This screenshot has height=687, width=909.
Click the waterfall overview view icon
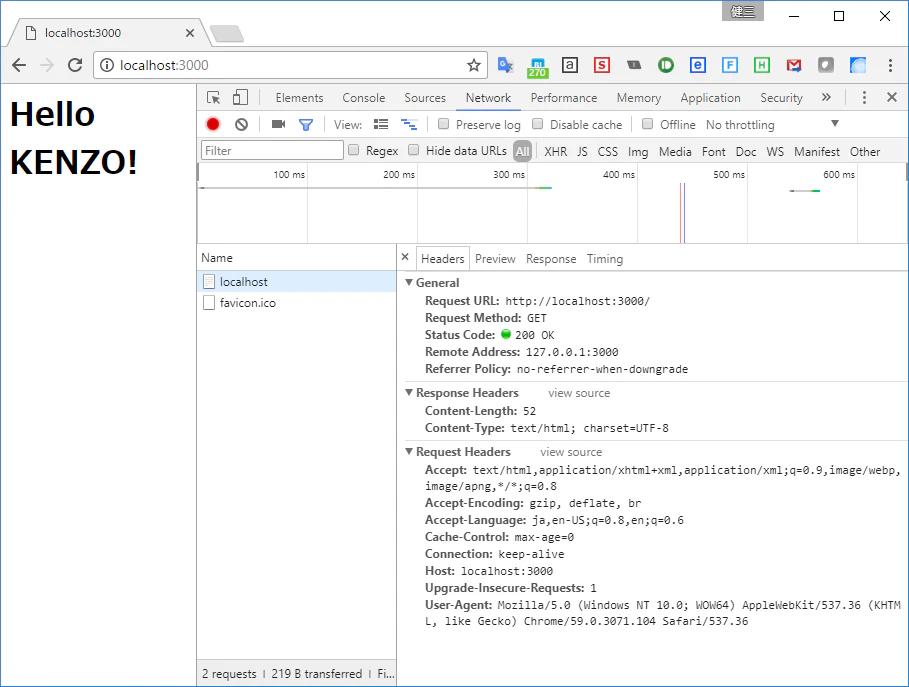[x=409, y=124]
